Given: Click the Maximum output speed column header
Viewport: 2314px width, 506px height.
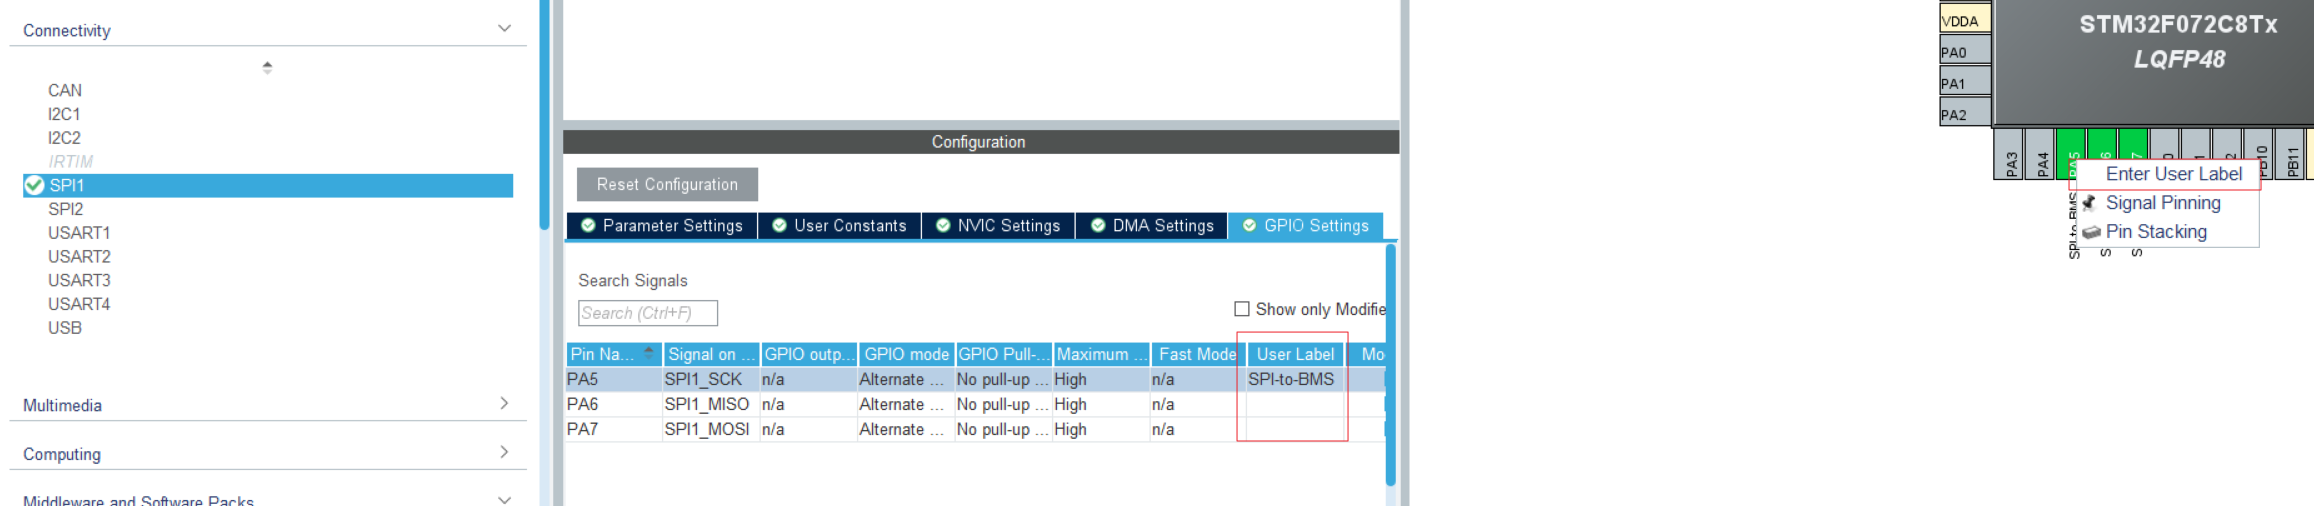Looking at the screenshot, I should (1101, 354).
